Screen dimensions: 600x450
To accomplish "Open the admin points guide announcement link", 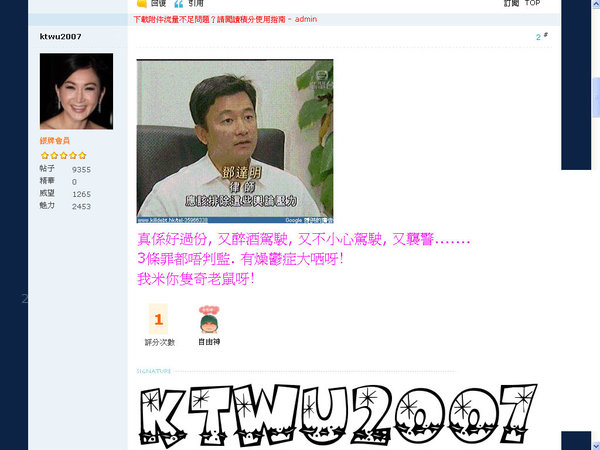I will 225,19.
